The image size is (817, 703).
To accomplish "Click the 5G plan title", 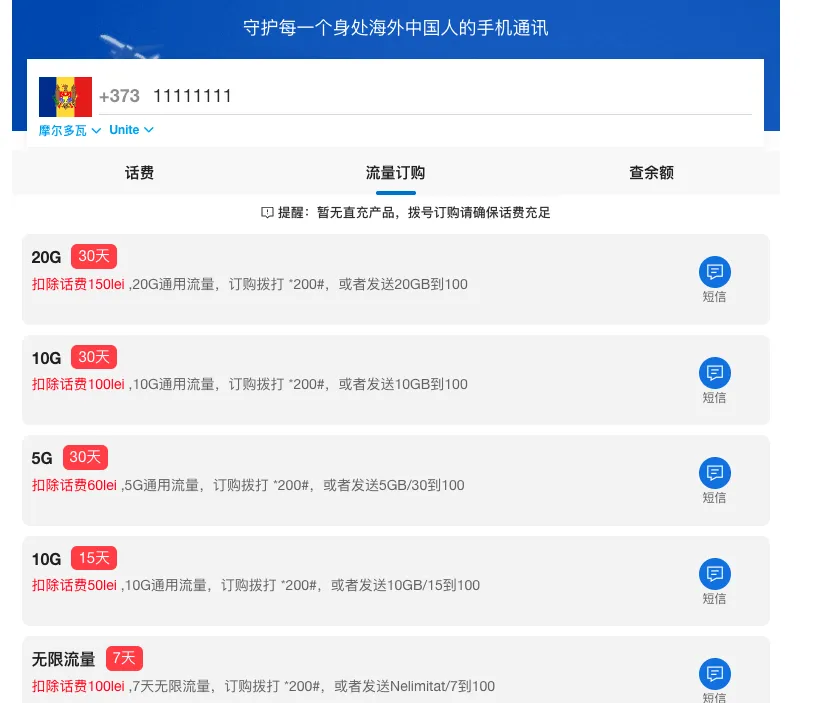I will pos(42,458).
